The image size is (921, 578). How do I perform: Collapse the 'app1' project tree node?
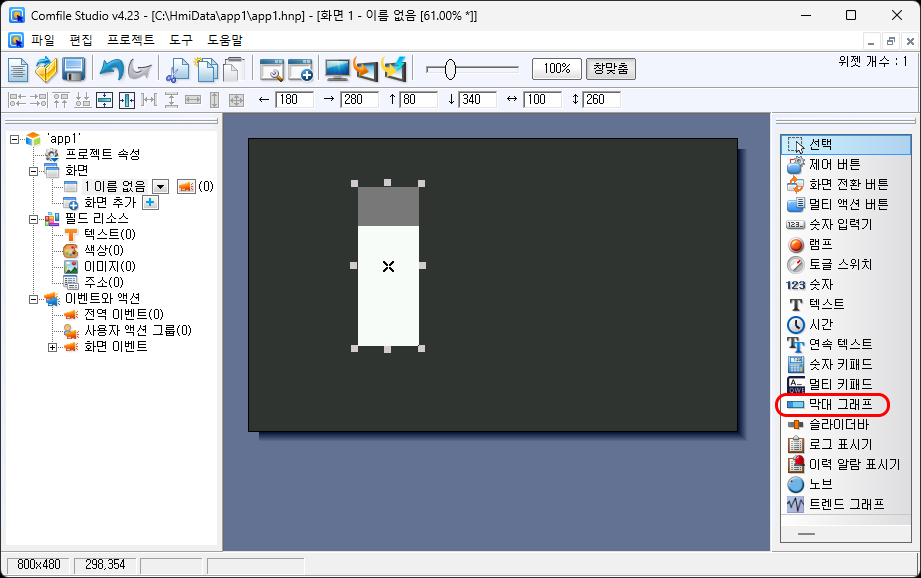[x=15, y=139]
